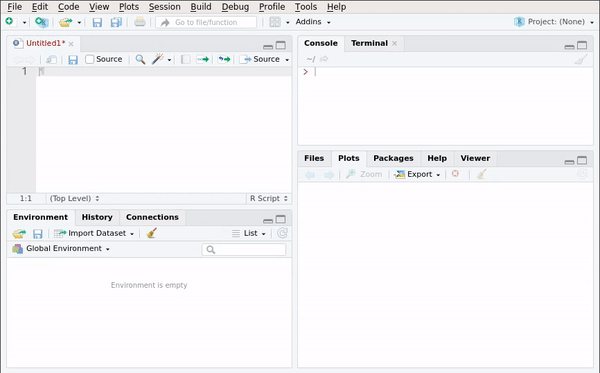Image resolution: width=600 pixels, height=373 pixels.
Task: Open the Addins dropdown
Action: (313, 22)
